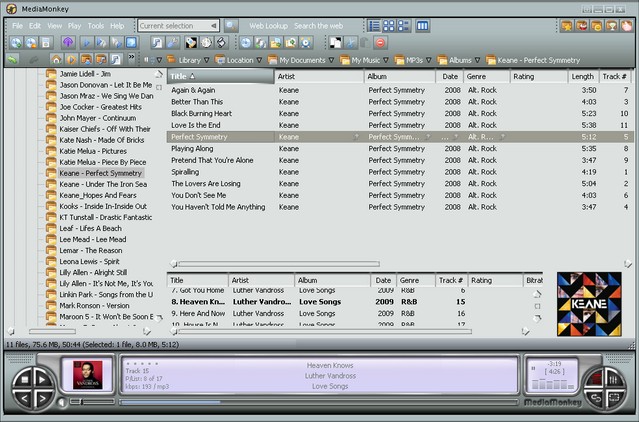Open the Tools menu
Screen dimensions: 639x422
coord(95,25)
